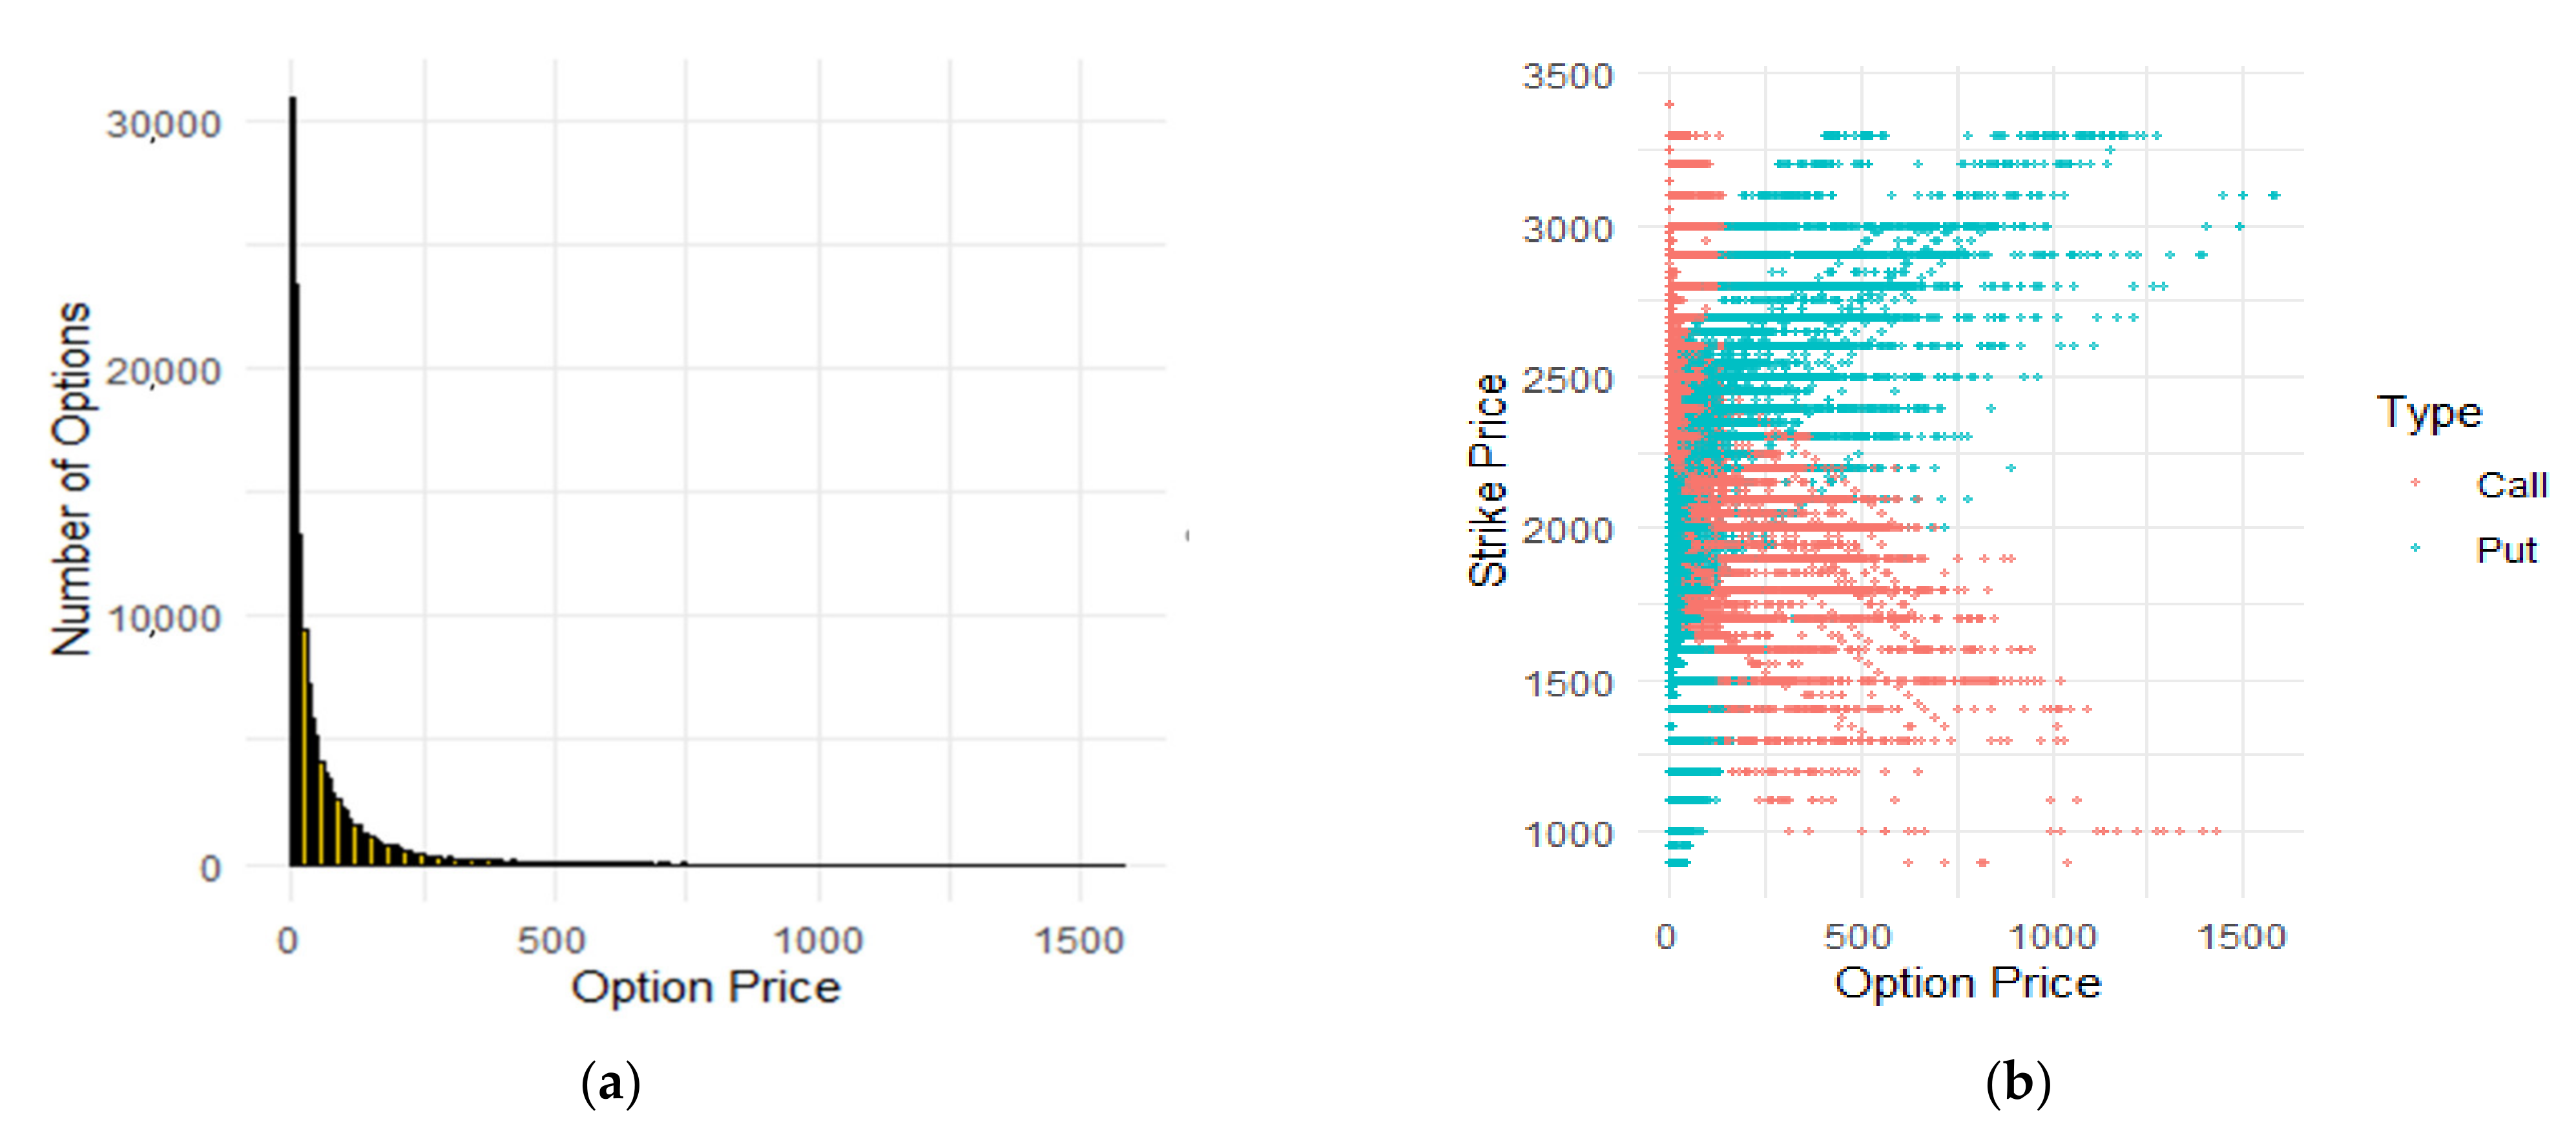Image resolution: width=2576 pixels, height=1137 pixels.
Task: Click the subfigure caption (b)
Action: (2017, 1084)
